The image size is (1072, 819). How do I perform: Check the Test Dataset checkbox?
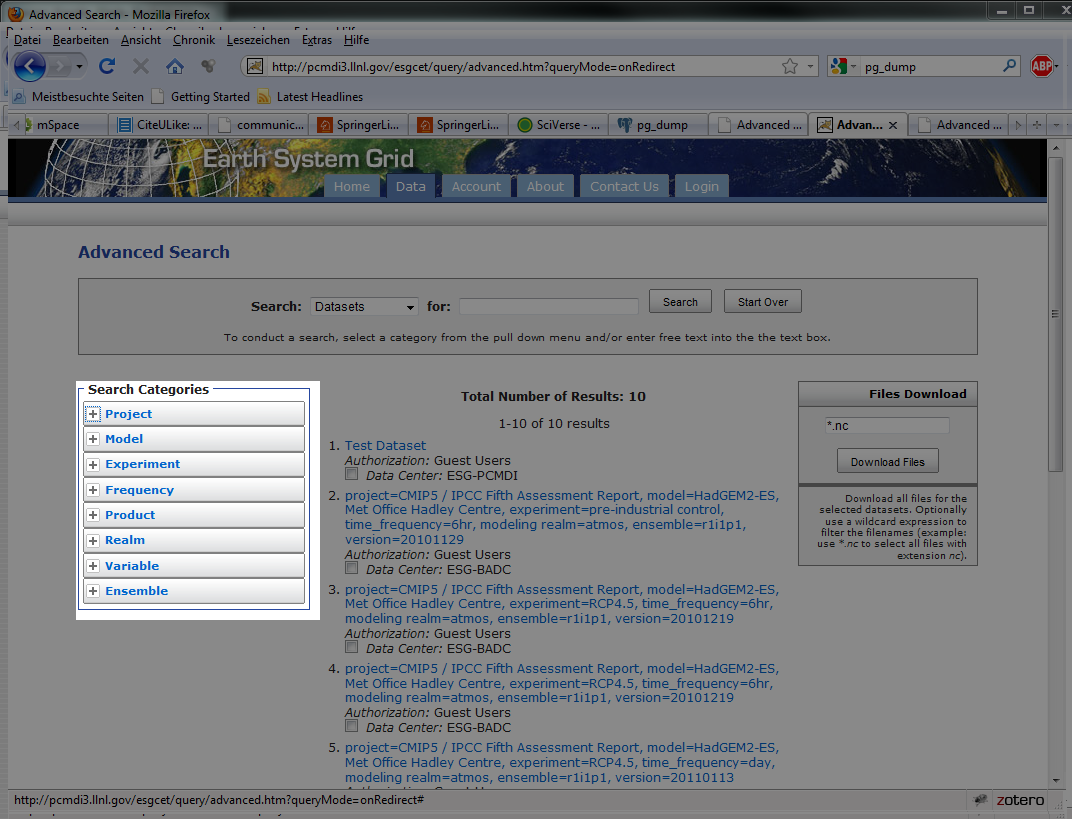pyautogui.click(x=351, y=475)
